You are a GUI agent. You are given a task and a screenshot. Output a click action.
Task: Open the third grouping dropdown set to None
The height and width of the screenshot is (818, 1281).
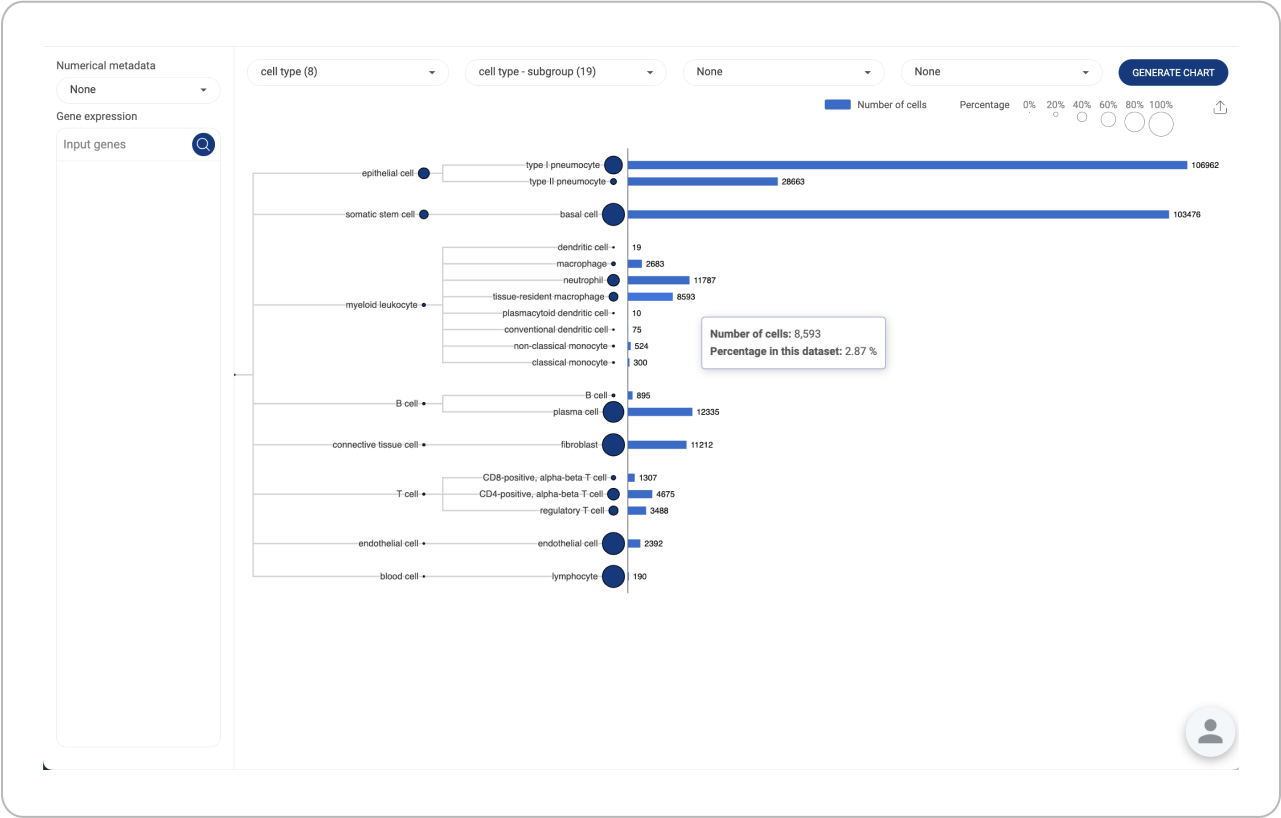pos(783,72)
